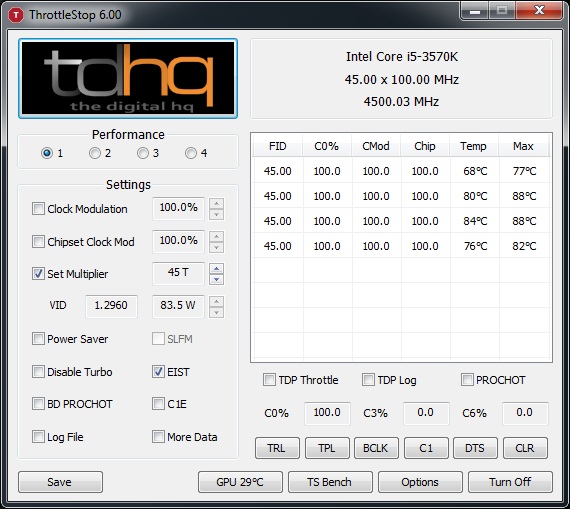Click the VID wattage up arrow
570x509 pixels.
(217, 301)
